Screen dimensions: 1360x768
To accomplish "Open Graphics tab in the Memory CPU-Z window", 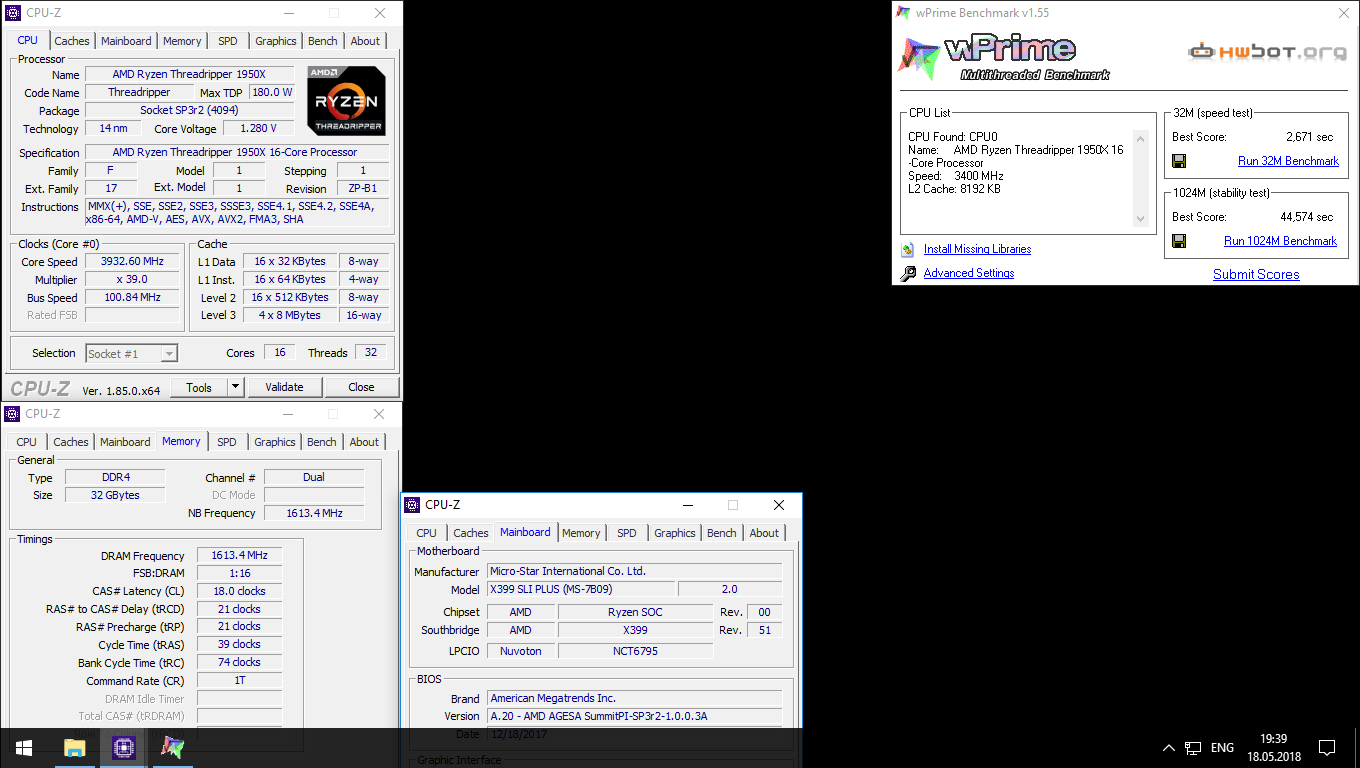I will tap(275, 442).
